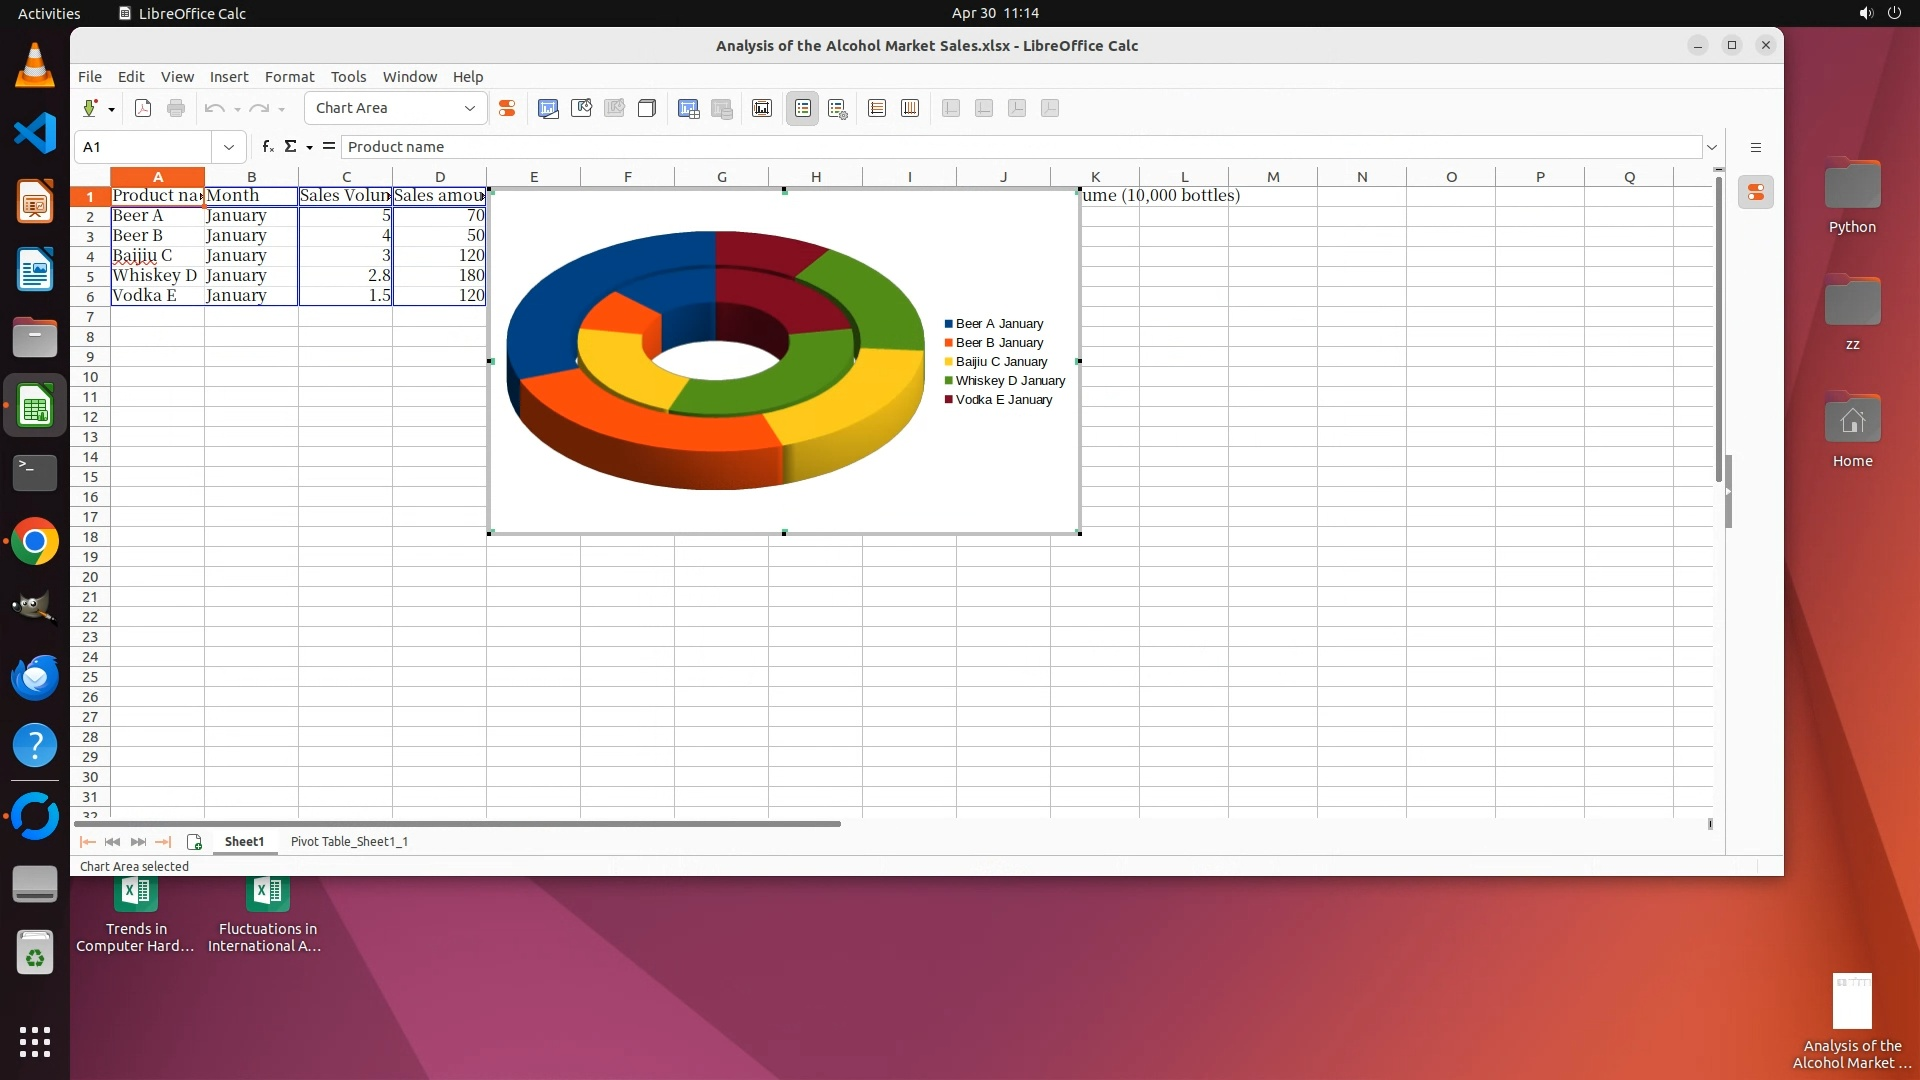This screenshot has height=1080, width=1920.
Task: Toggle horizontal grids button
Action: point(877,108)
